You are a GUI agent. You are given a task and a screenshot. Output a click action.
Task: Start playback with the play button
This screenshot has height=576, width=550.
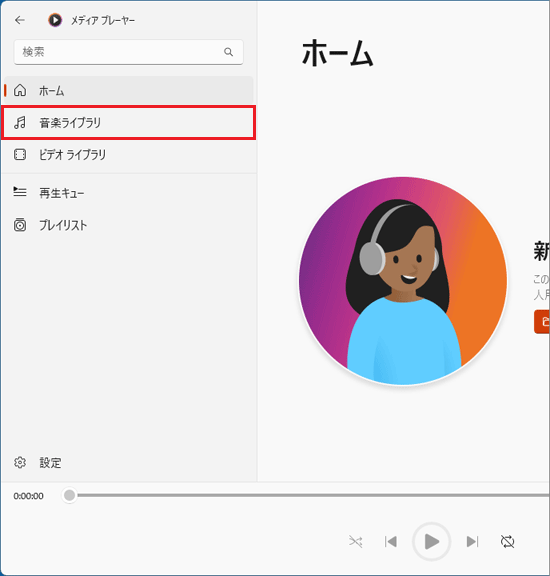(431, 541)
